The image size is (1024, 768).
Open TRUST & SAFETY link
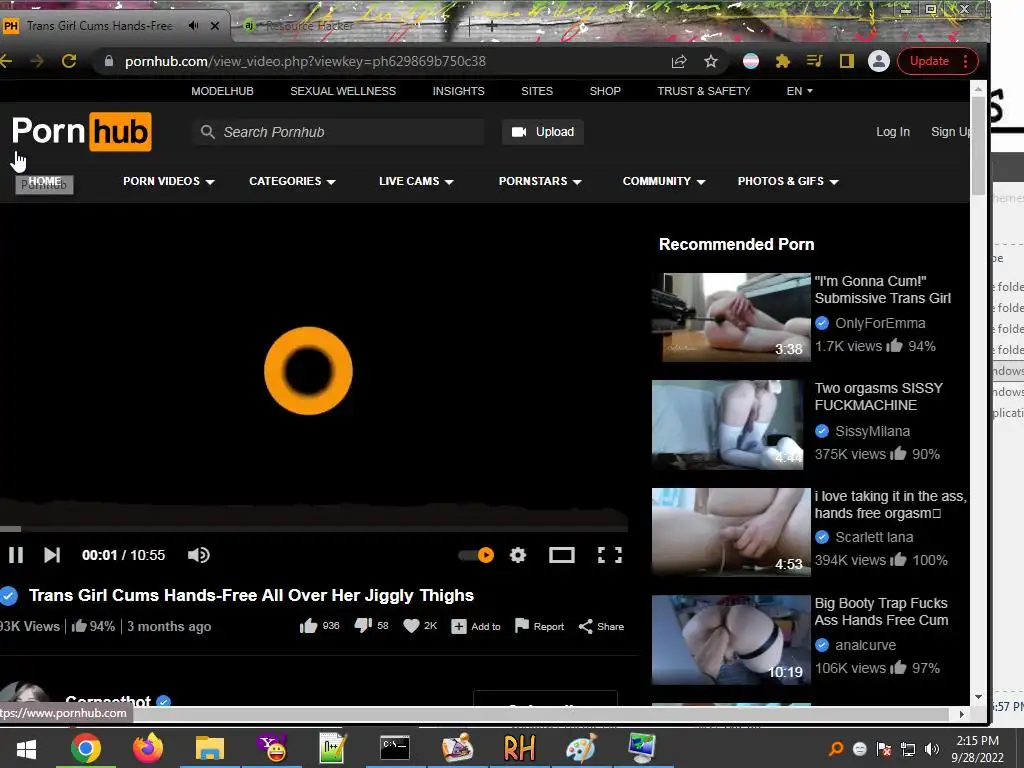(703, 91)
